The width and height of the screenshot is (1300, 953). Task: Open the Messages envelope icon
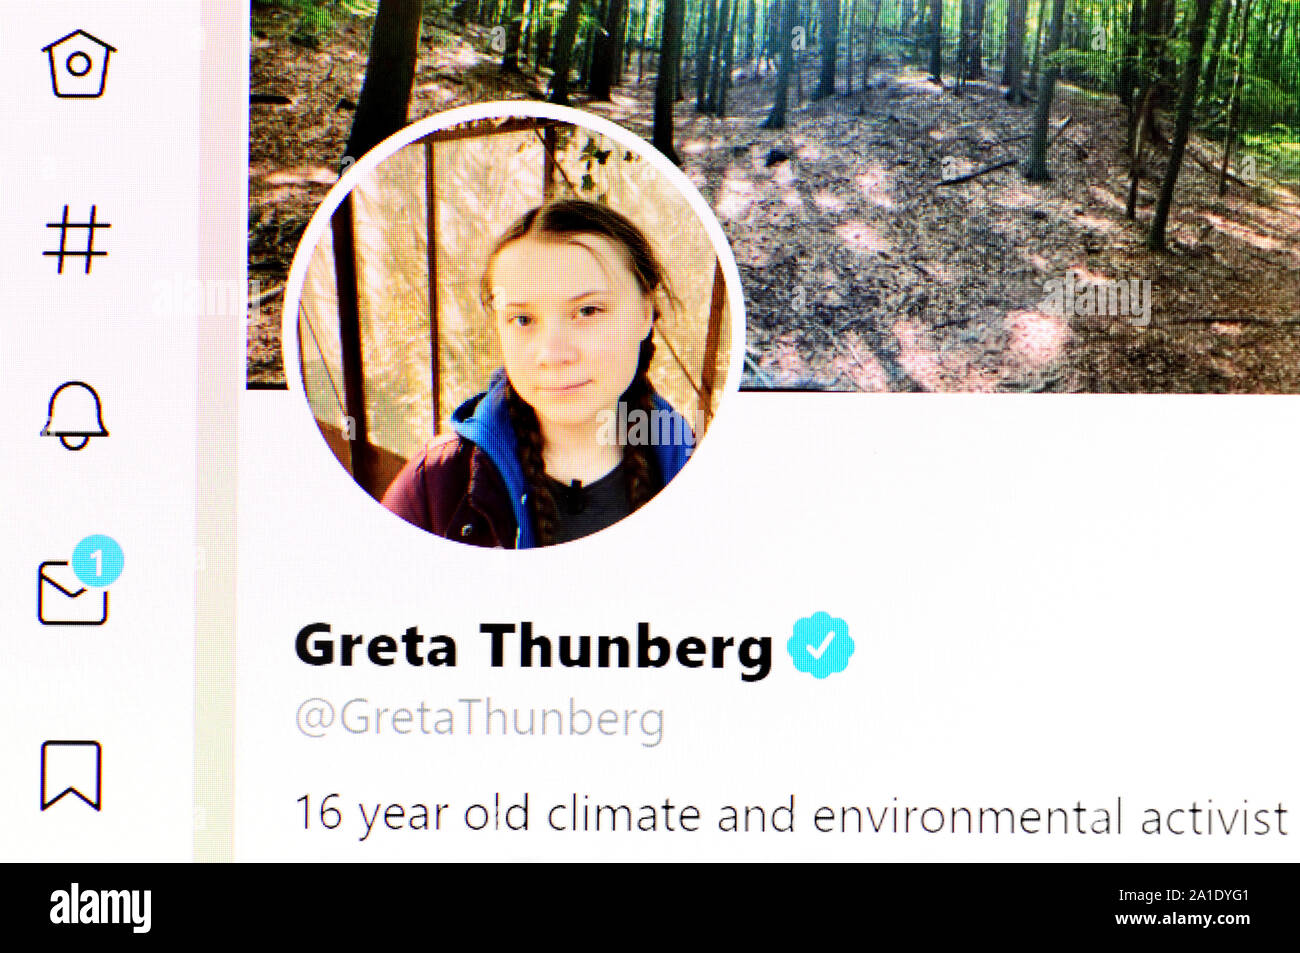pos(73,593)
